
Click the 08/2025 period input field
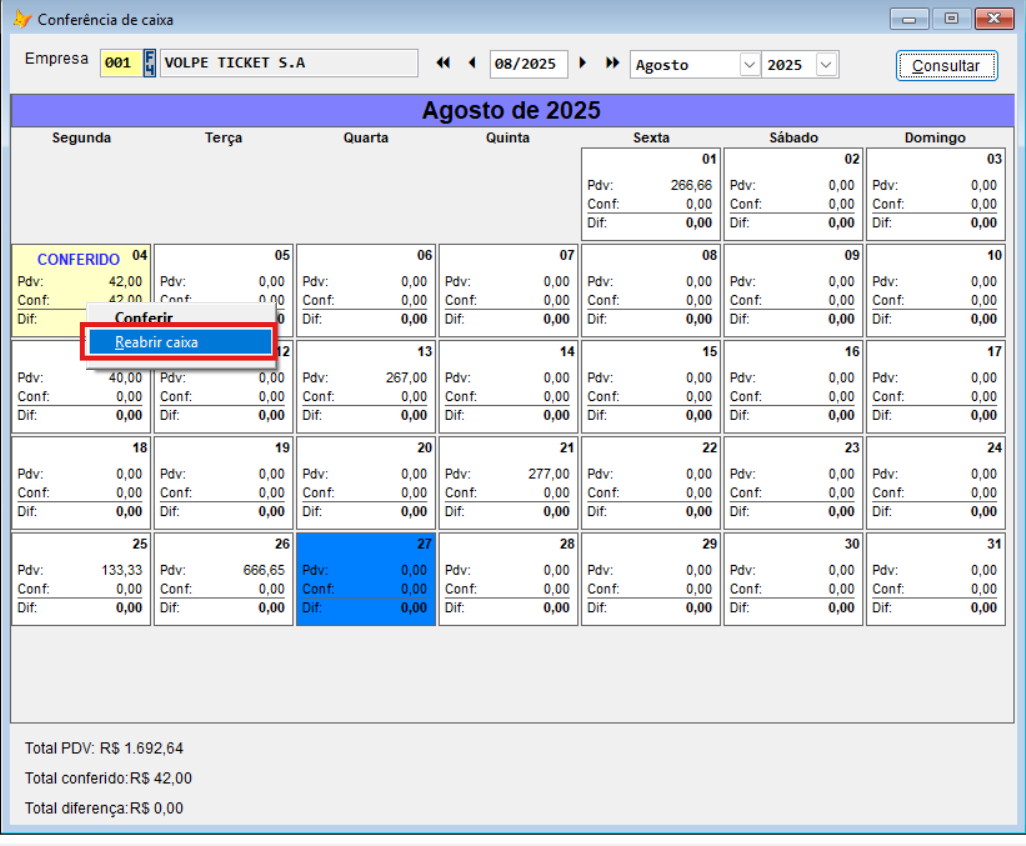528,64
